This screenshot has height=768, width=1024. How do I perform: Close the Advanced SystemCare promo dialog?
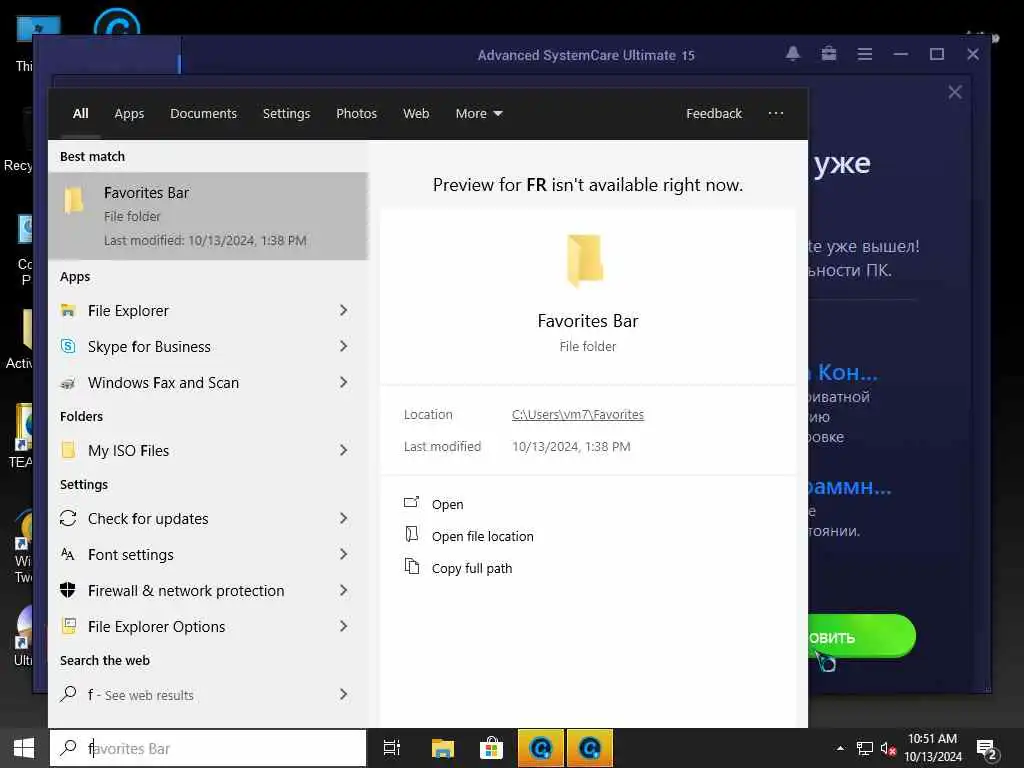(x=955, y=92)
